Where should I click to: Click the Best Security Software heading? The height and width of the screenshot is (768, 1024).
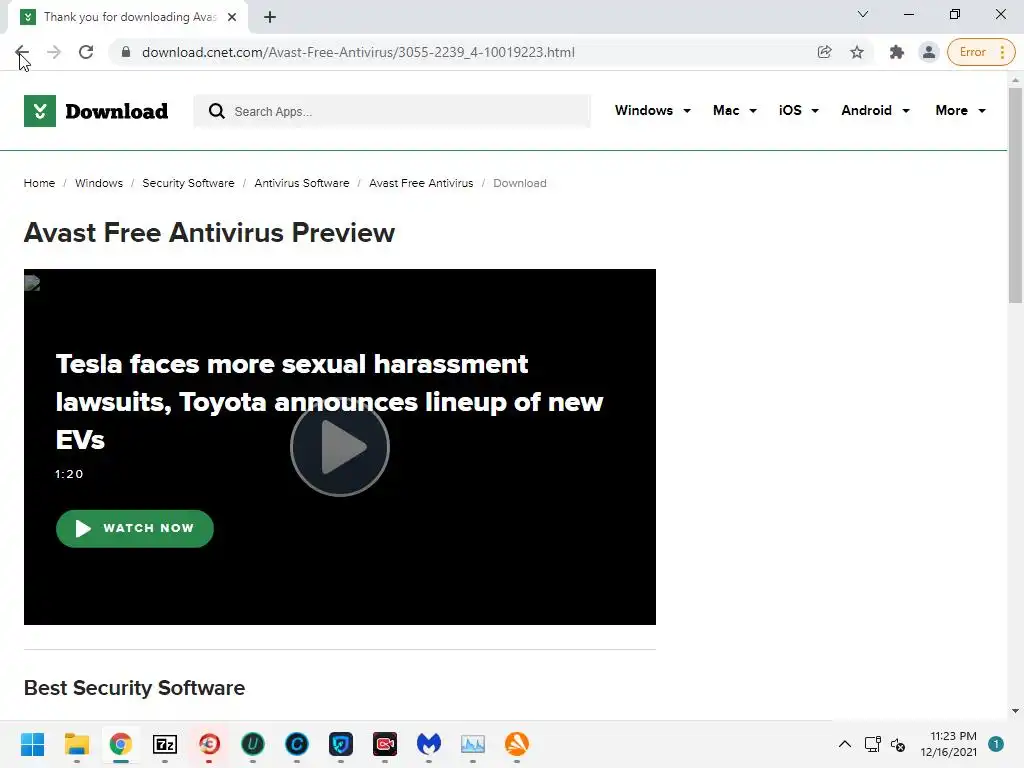pyautogui.click(x=135, y=688)
